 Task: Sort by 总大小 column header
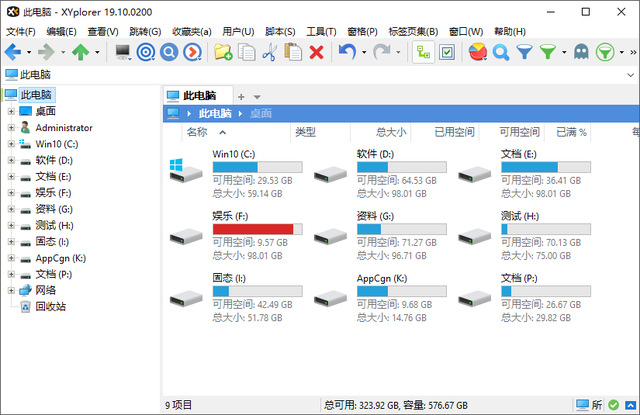[381, 132]
